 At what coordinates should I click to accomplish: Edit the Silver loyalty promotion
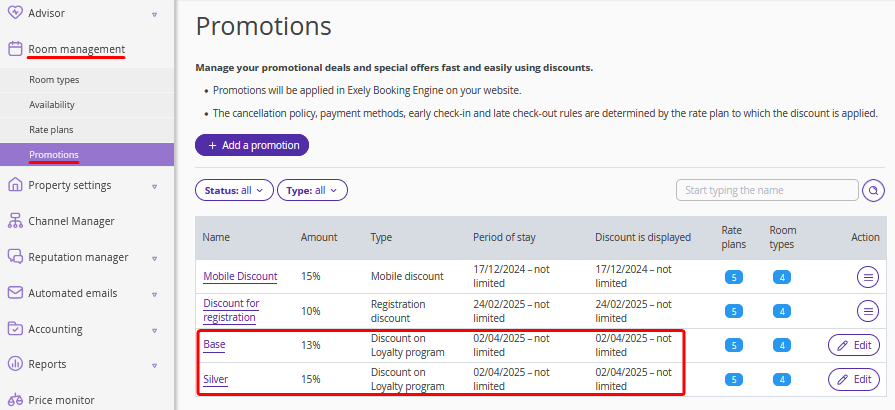pos(854,379)
